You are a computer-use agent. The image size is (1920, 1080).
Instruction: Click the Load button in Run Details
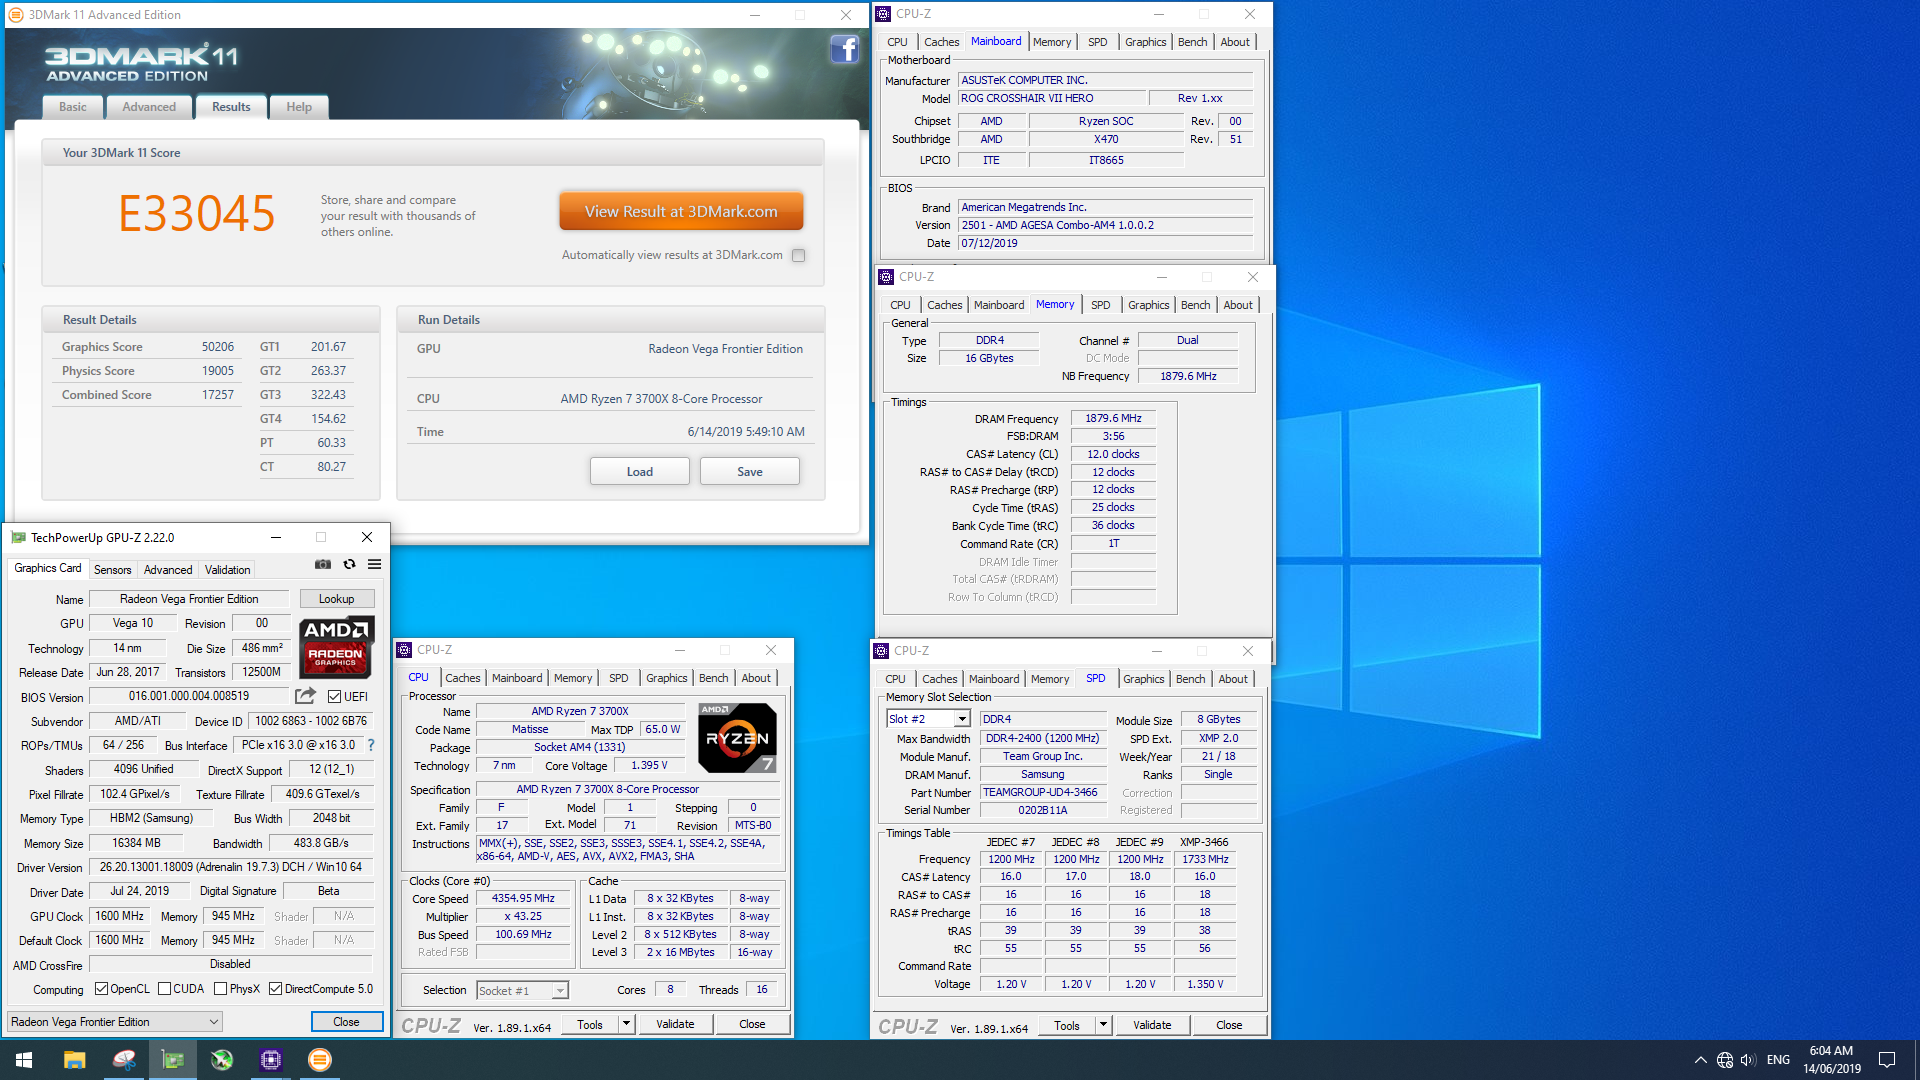click(640, 472)
